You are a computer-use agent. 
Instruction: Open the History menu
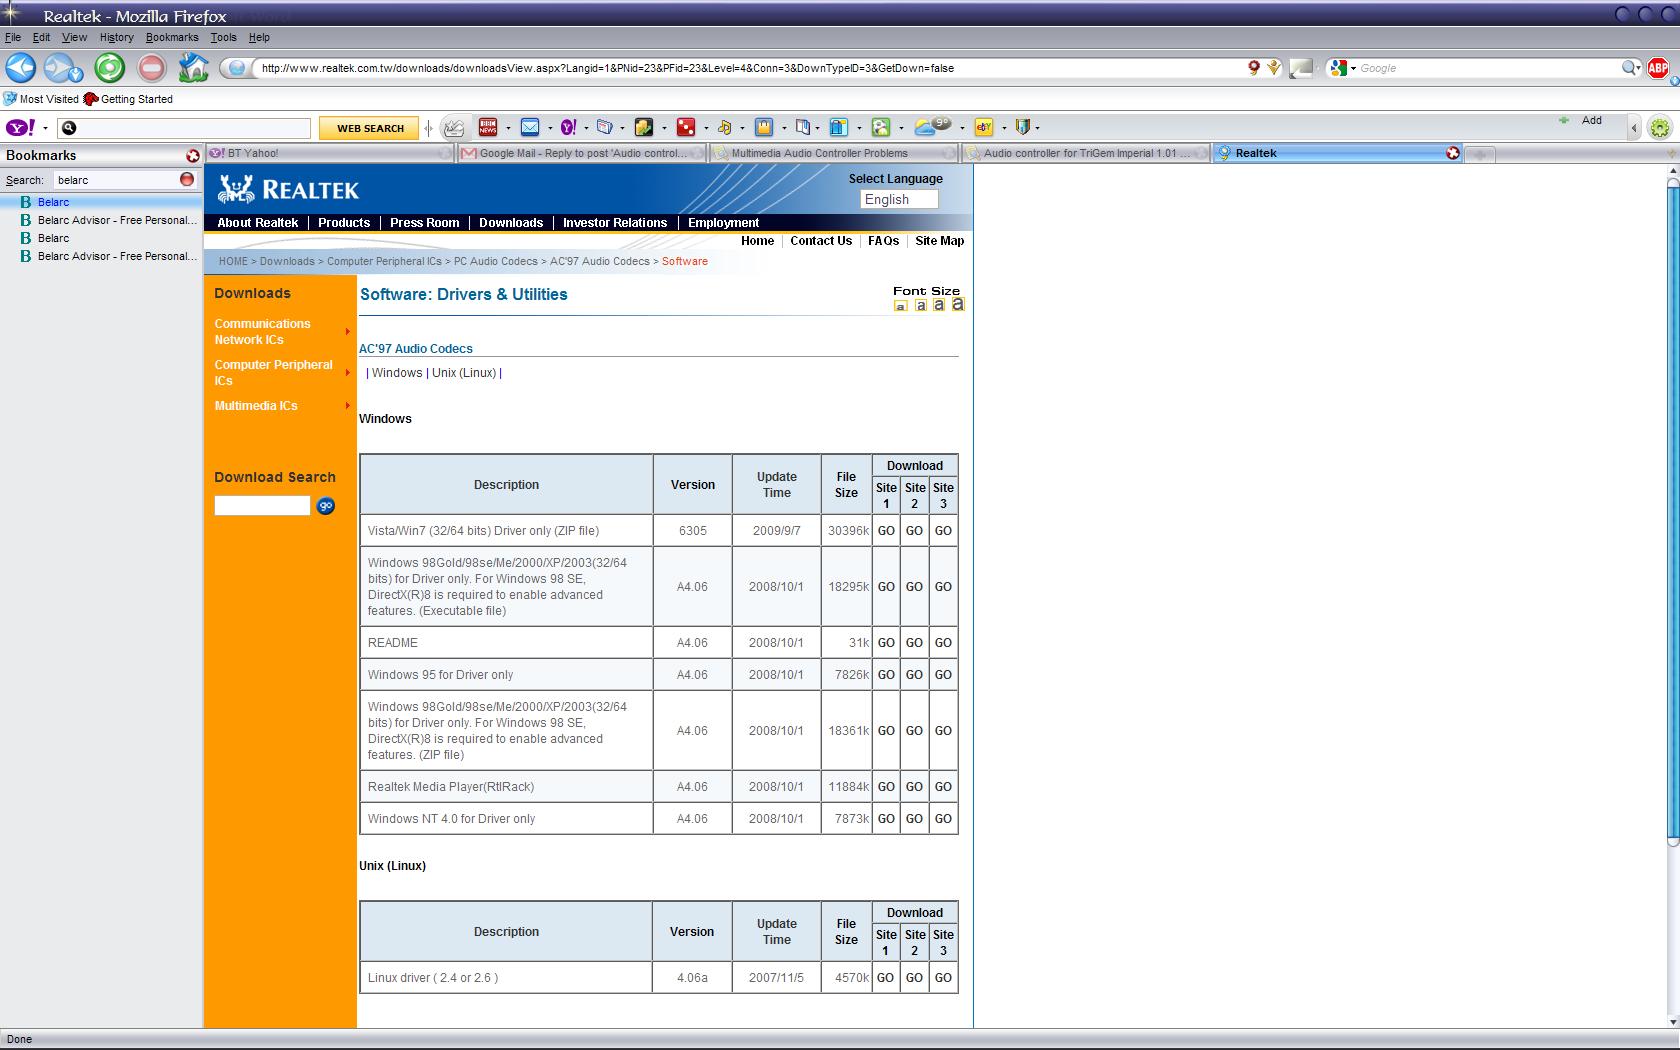(116, 37)
